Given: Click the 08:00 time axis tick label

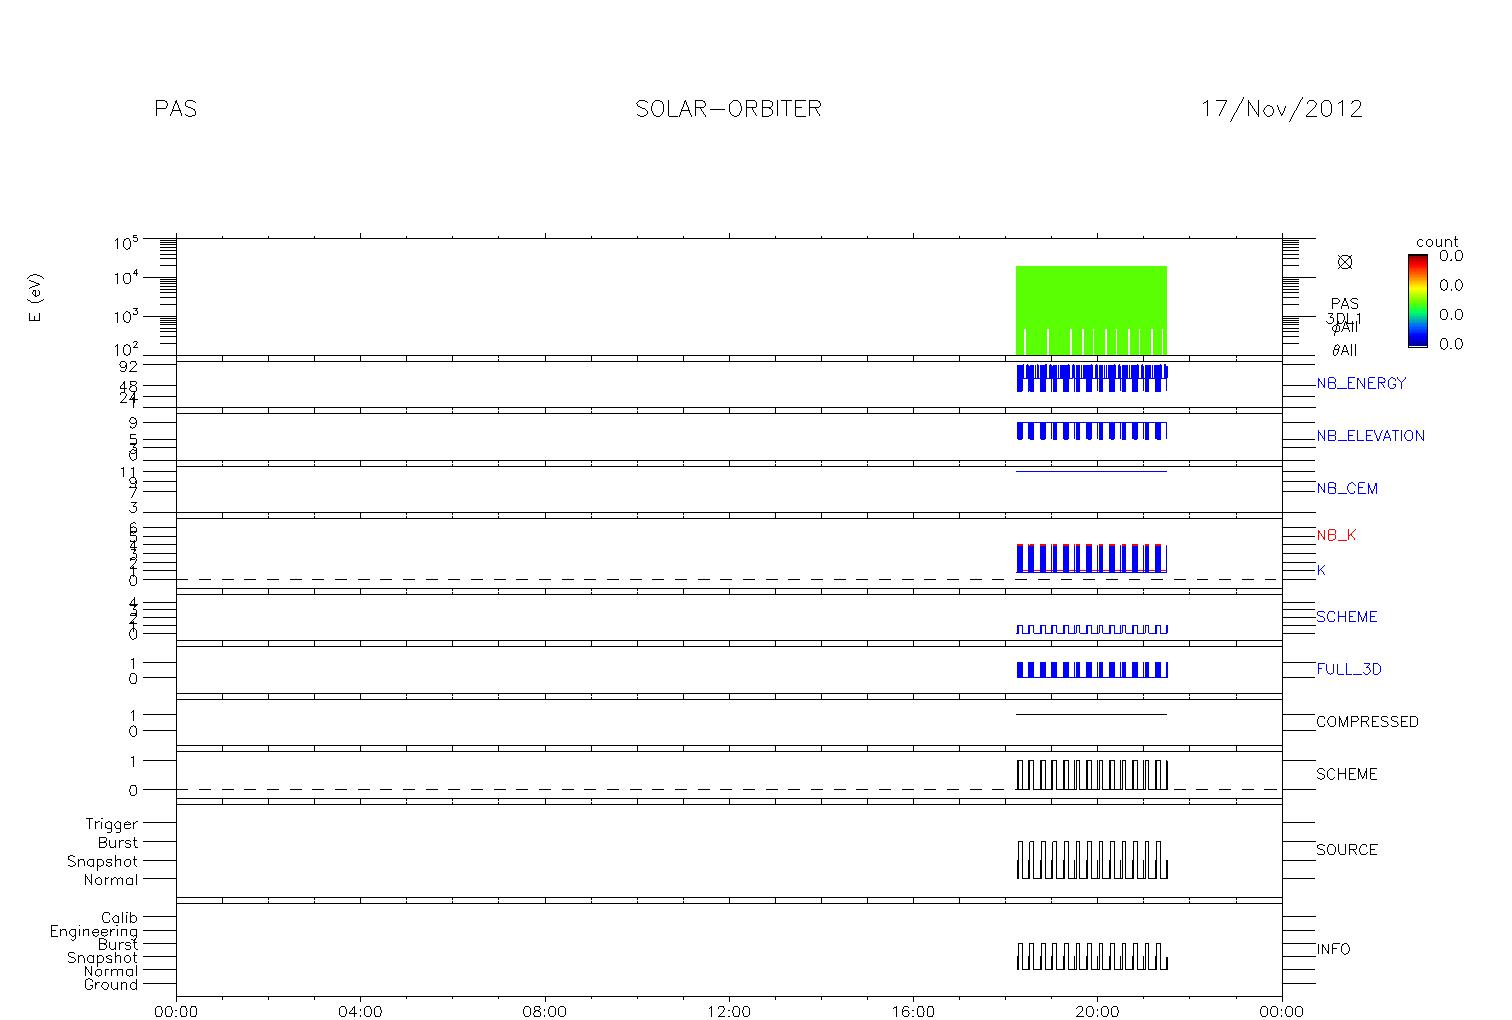Looking at the screenshot, I should coord(545,1011).
